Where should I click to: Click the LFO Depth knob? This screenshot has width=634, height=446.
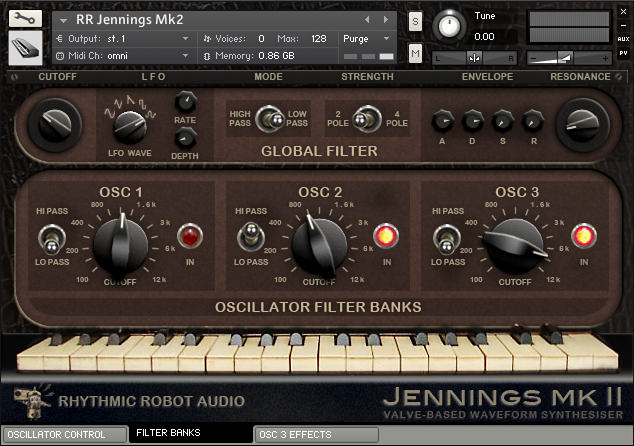[x=186, y=138]
